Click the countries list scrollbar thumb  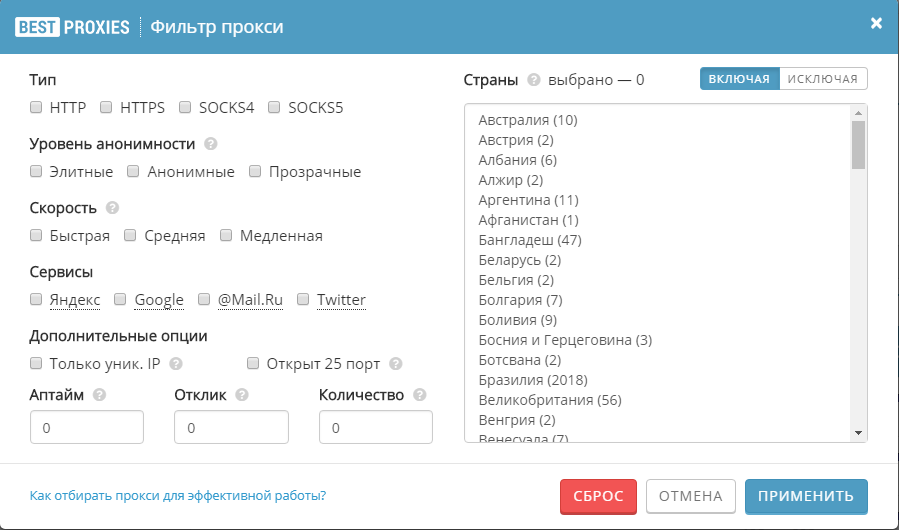(x=858, y=145)
